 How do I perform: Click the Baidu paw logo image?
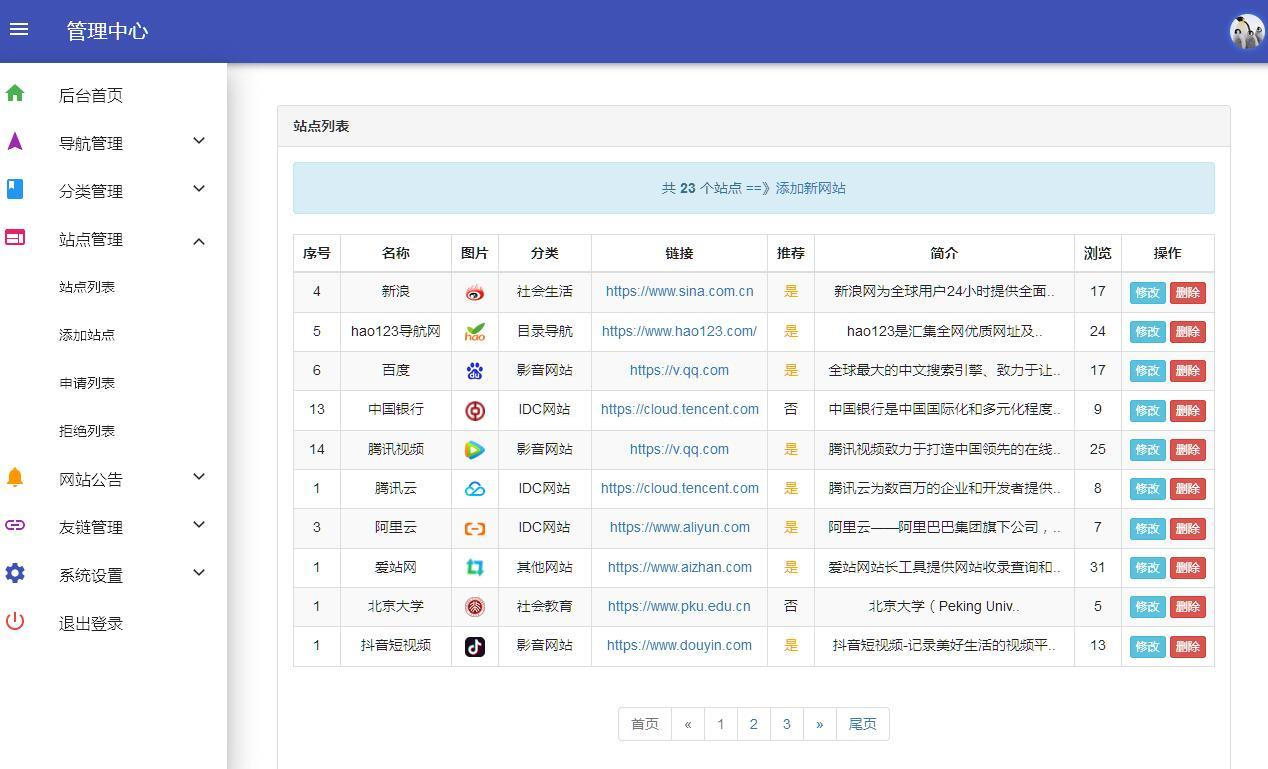tap(475, 371)
